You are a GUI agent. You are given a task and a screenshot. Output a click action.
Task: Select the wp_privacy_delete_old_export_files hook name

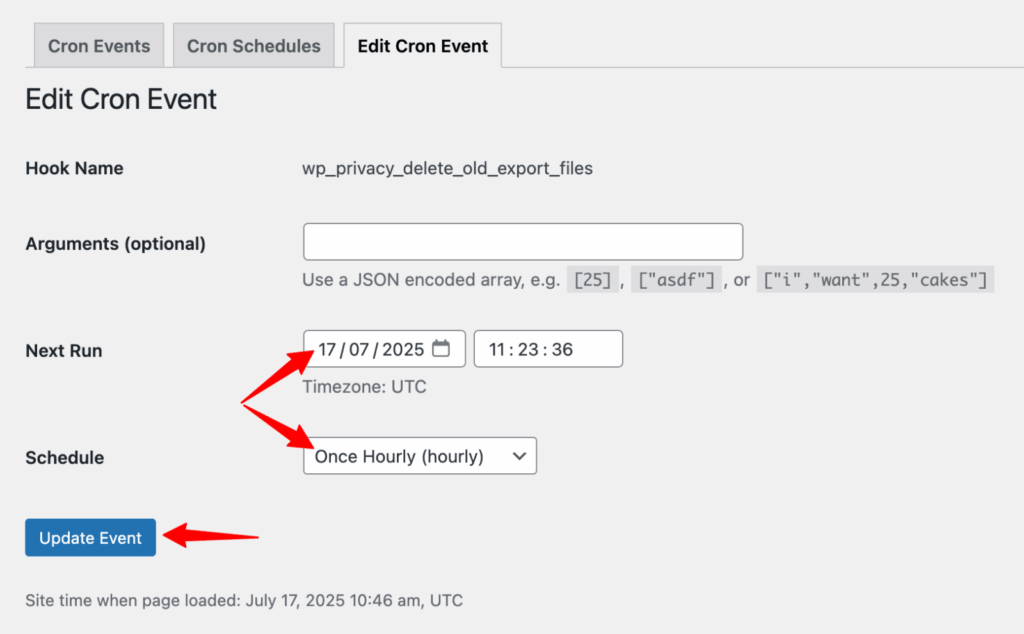click(x=448, y=168)
